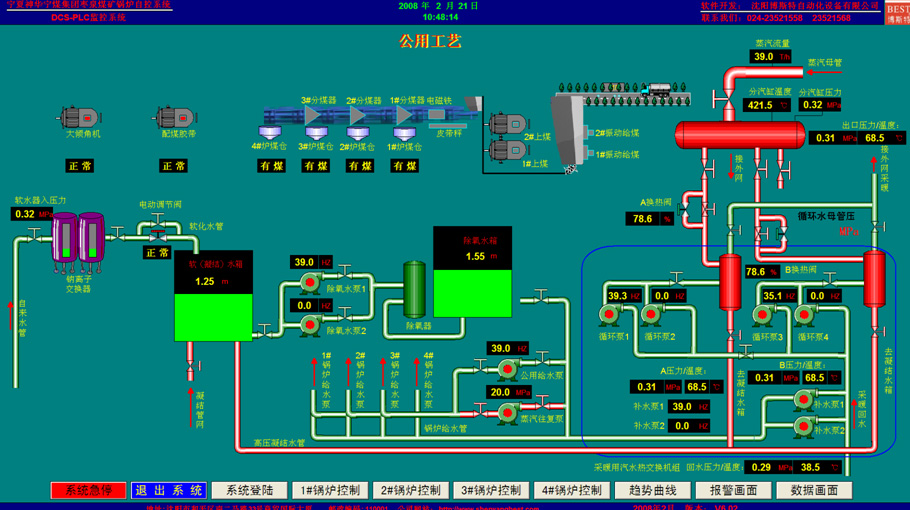Select the 循环泵1 pump icon

pos(610,316)
